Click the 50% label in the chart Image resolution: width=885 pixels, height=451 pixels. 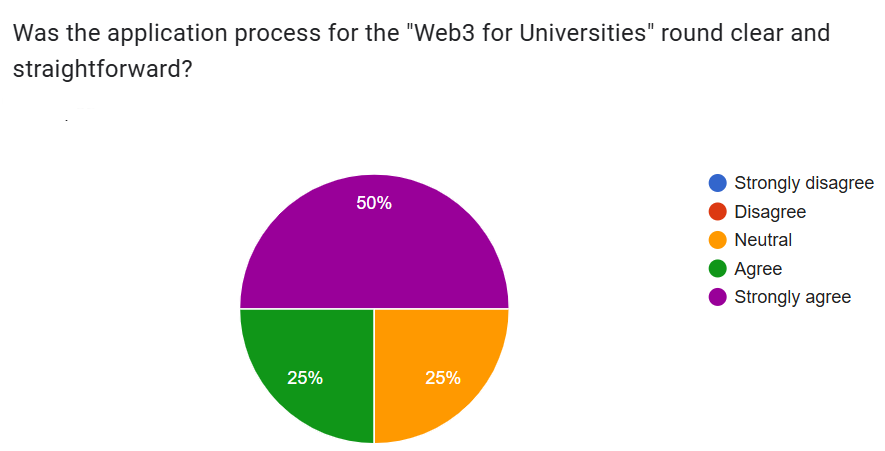(374, 203)
